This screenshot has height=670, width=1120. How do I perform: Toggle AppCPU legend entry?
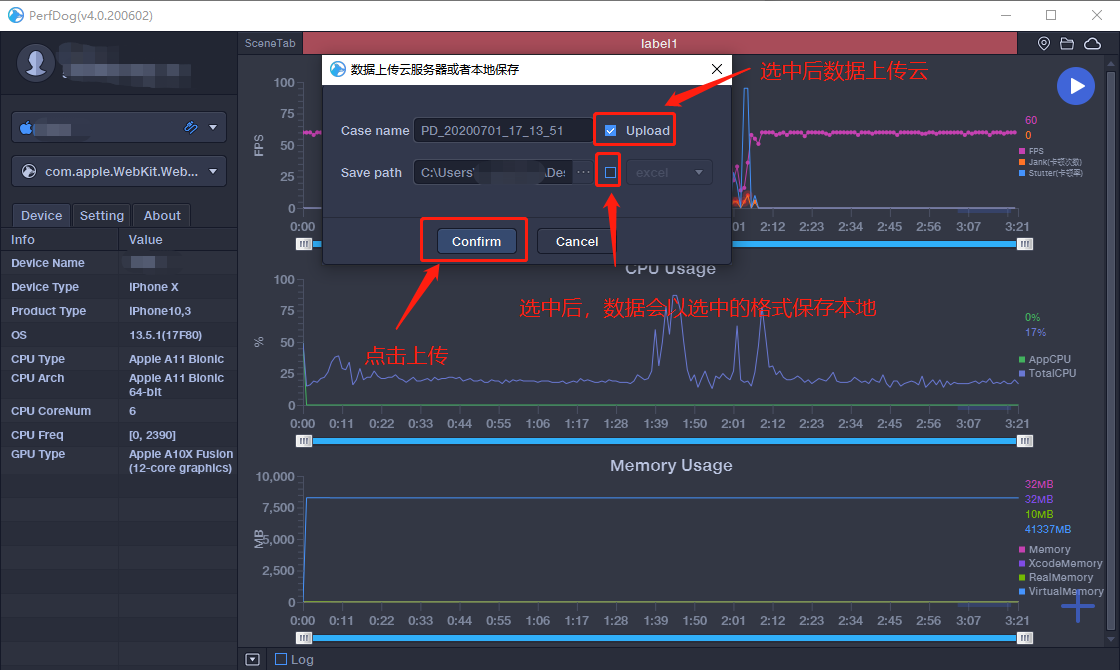[1044, 359]
